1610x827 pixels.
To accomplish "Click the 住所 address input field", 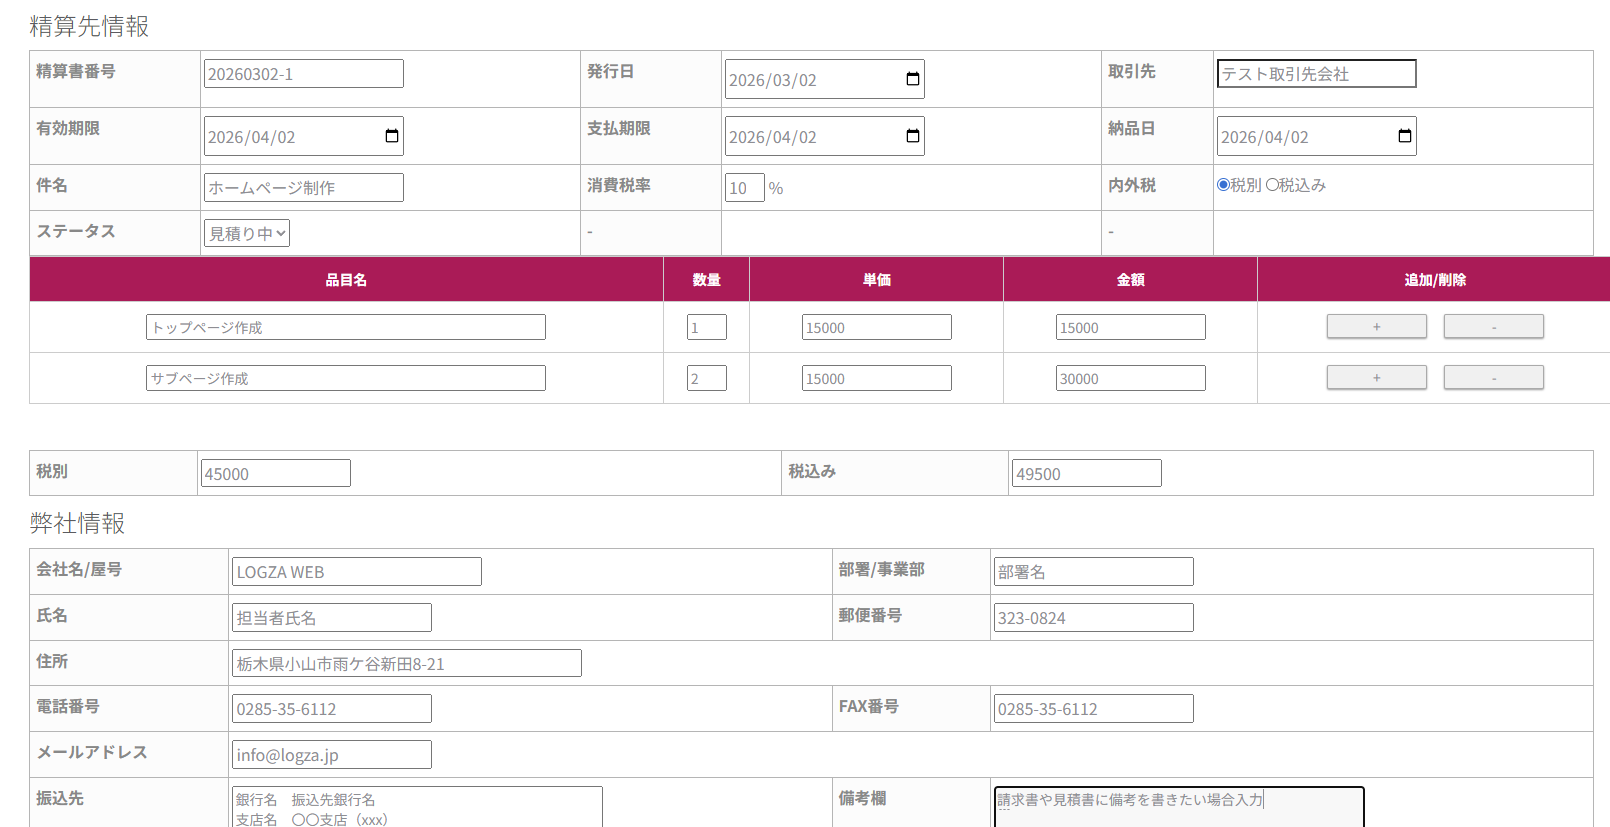I will point(406,664).
